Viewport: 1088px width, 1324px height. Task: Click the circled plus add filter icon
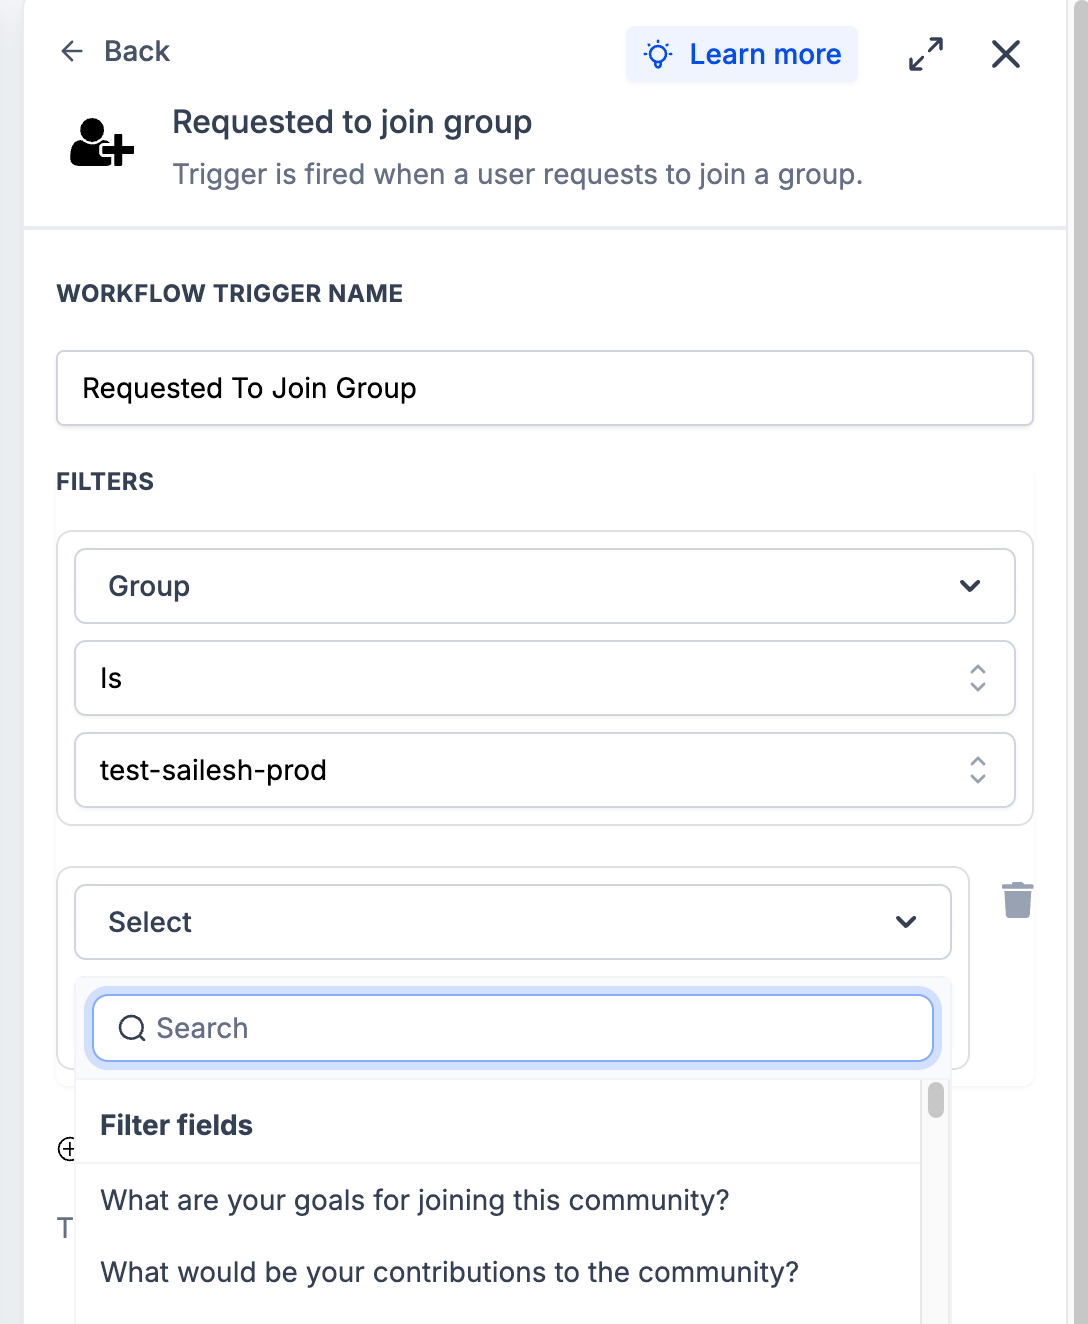click(x=66, y=1149)
